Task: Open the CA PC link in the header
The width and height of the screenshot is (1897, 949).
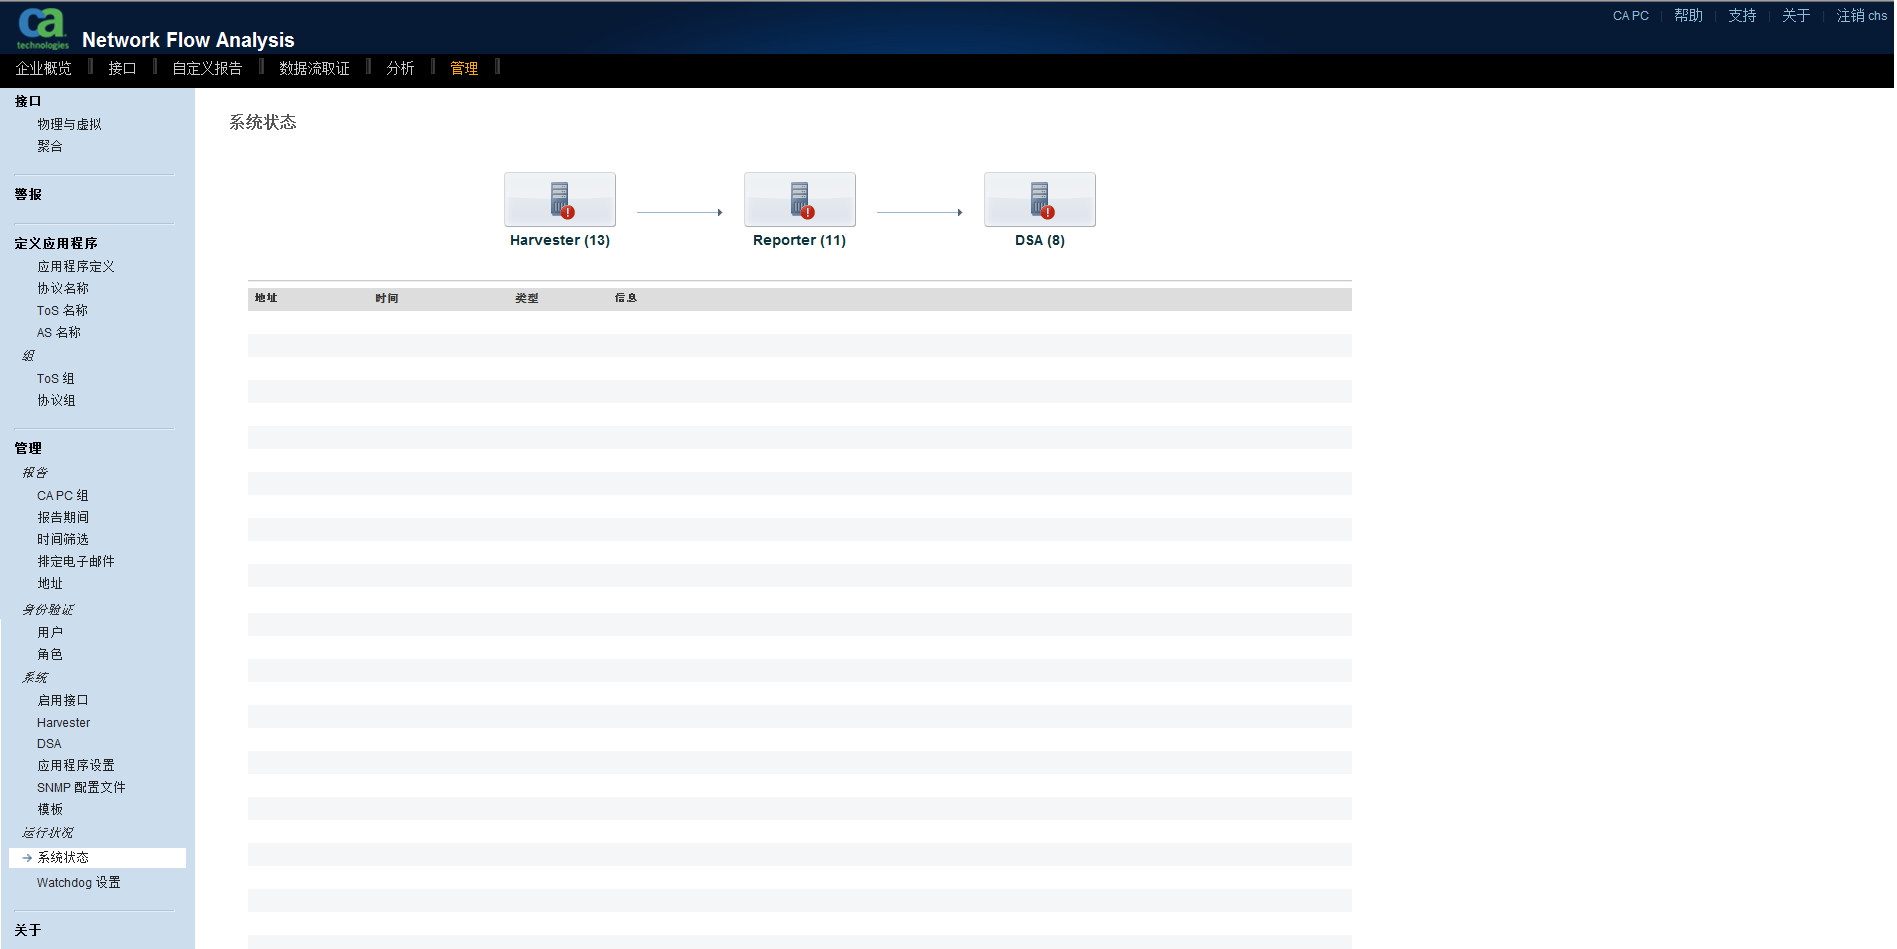Action: [x=1631, y=16]
